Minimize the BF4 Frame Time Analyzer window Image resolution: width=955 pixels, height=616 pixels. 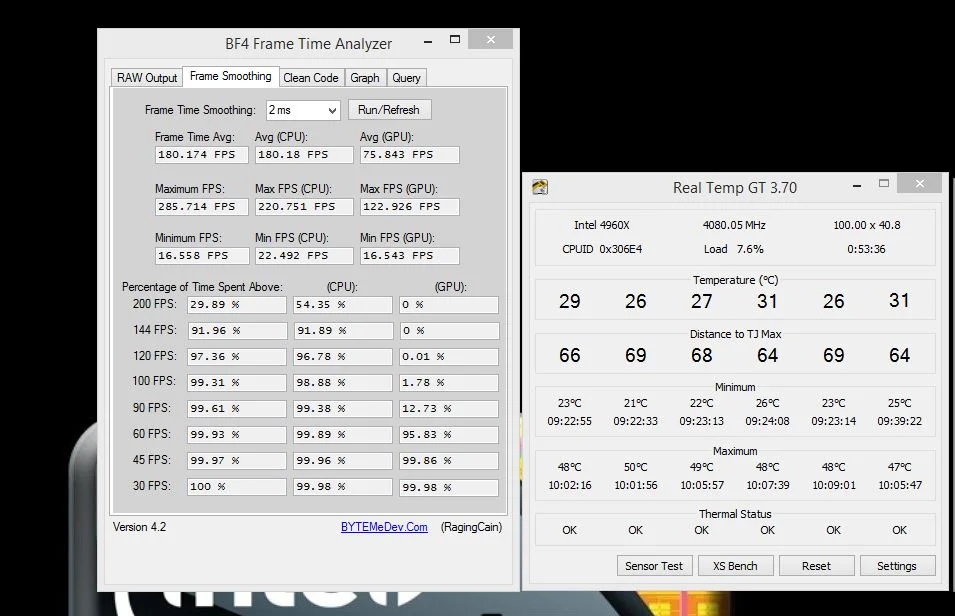[428, 41]
